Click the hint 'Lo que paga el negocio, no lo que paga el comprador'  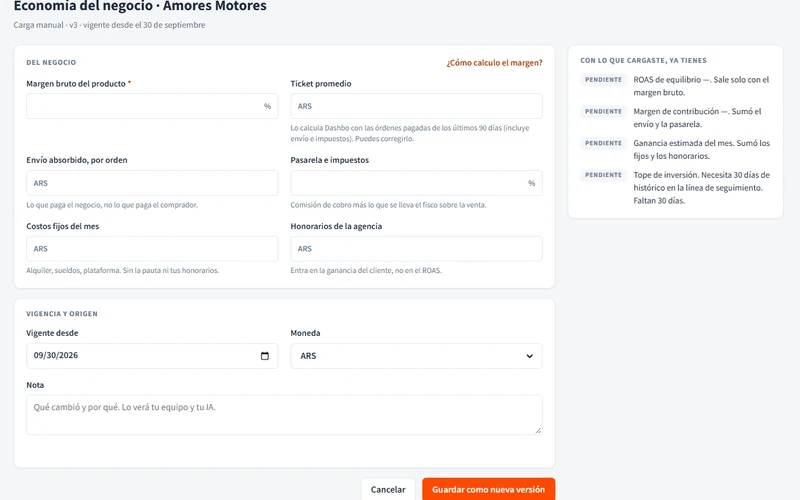click(x=112, y=205)
